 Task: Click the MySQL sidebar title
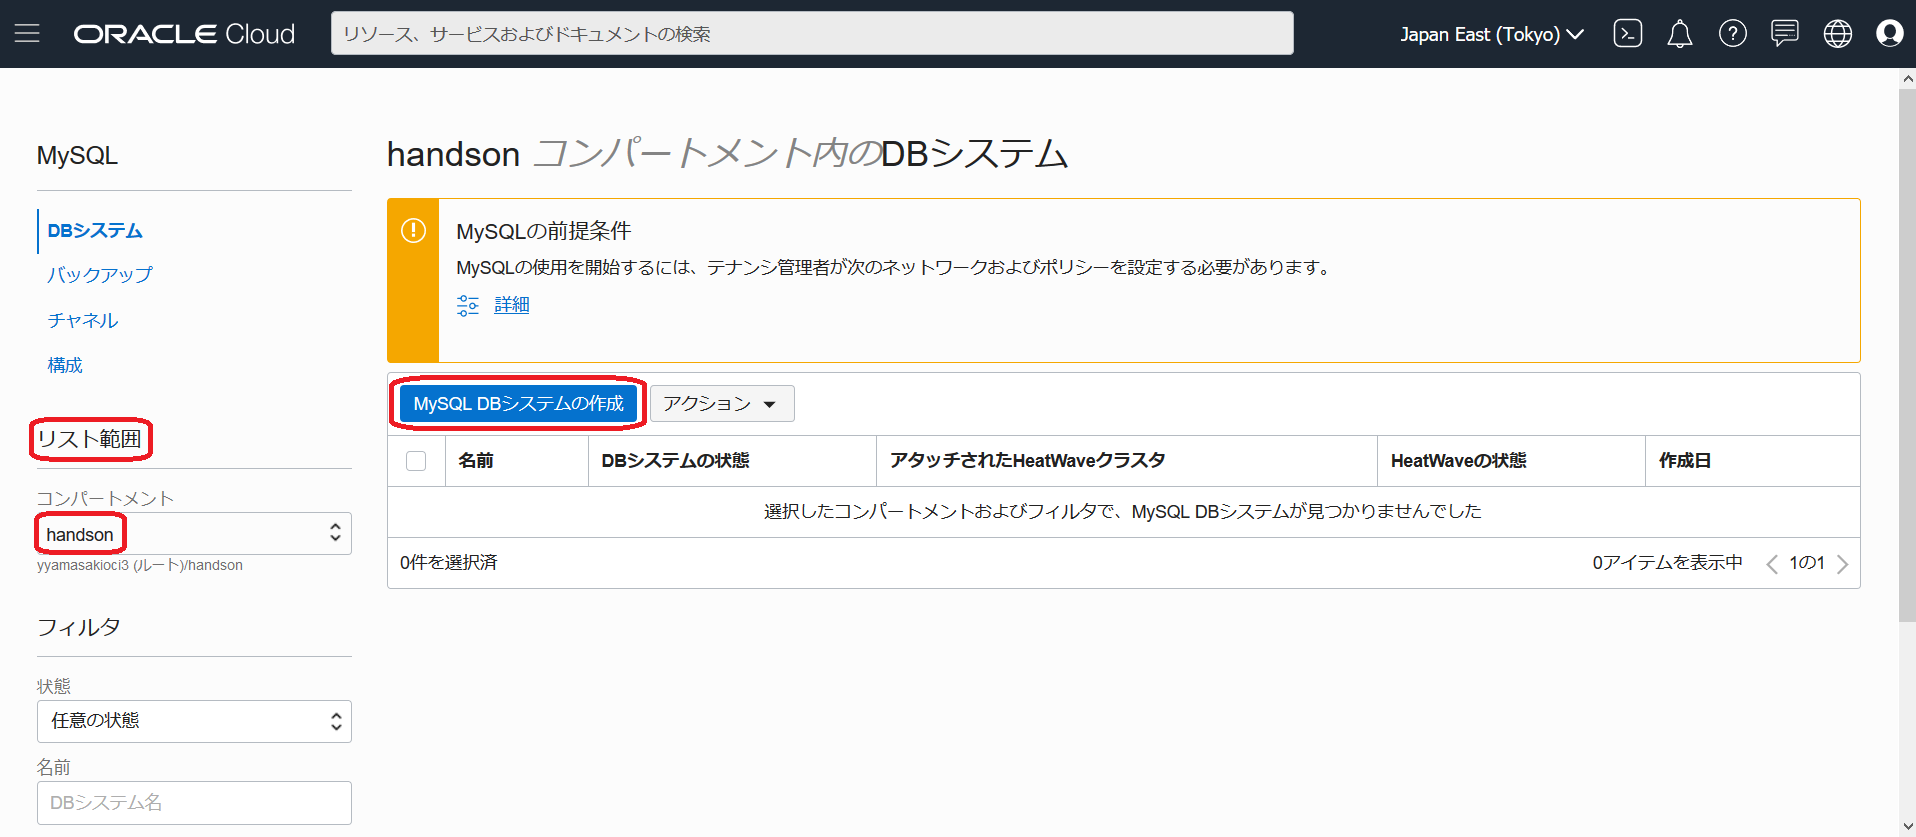coord(77,156)
